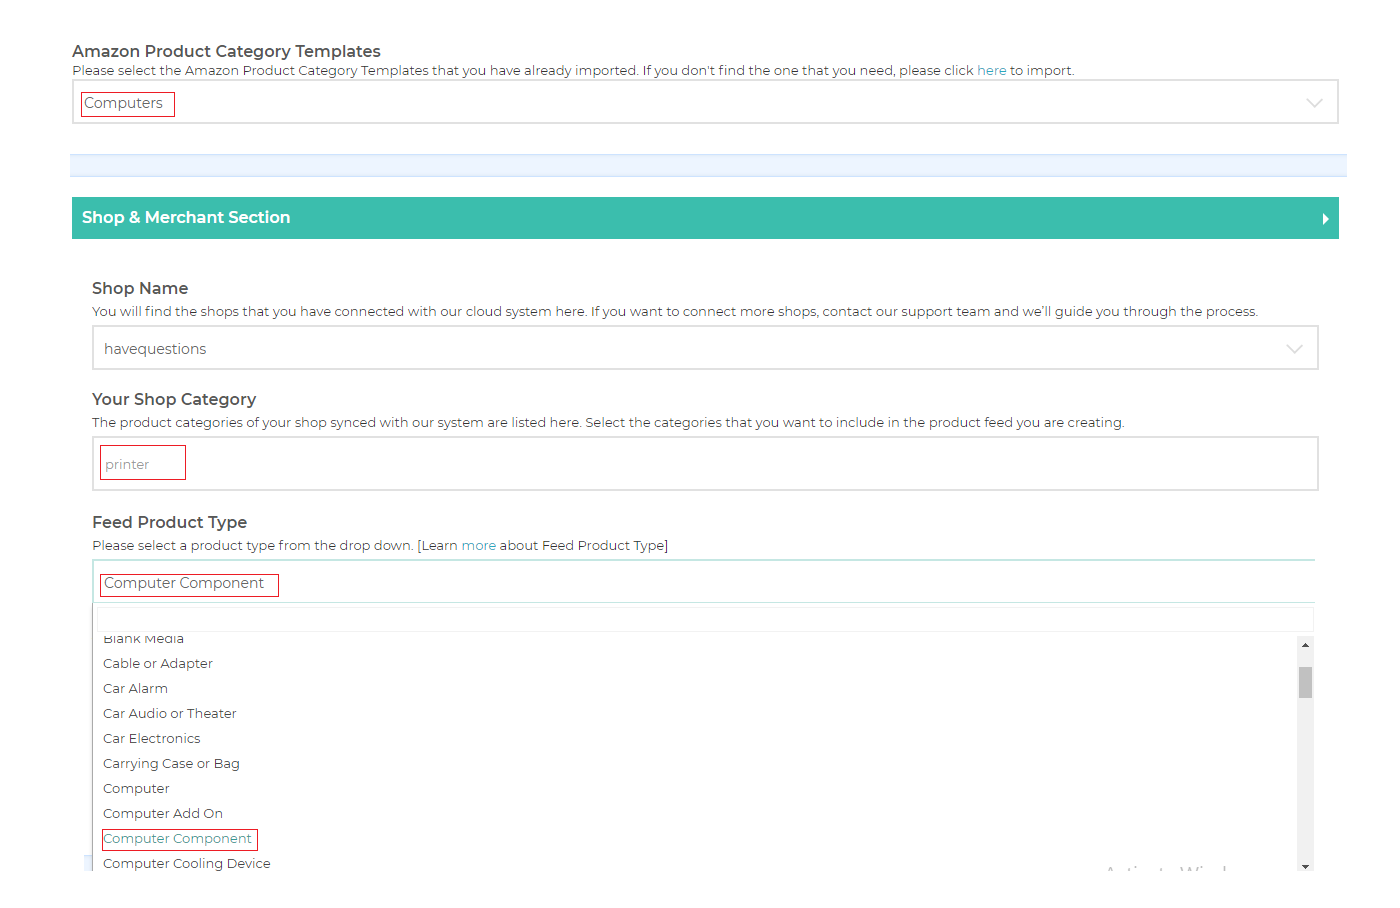Open the Feed Product Type dropdown
Image resolution: width=1400 pixels, height=908 pixels.
(704, 582)
